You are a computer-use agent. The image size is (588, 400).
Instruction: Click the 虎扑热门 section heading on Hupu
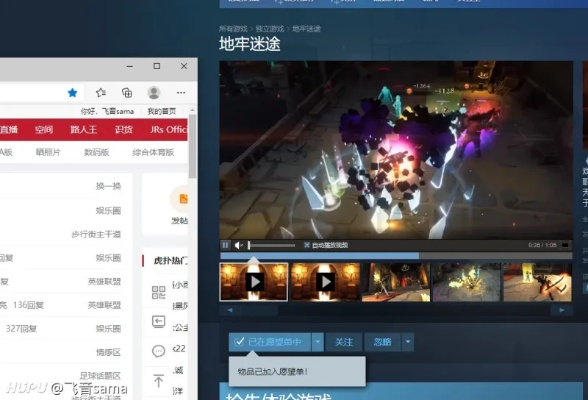pos(170,261)
